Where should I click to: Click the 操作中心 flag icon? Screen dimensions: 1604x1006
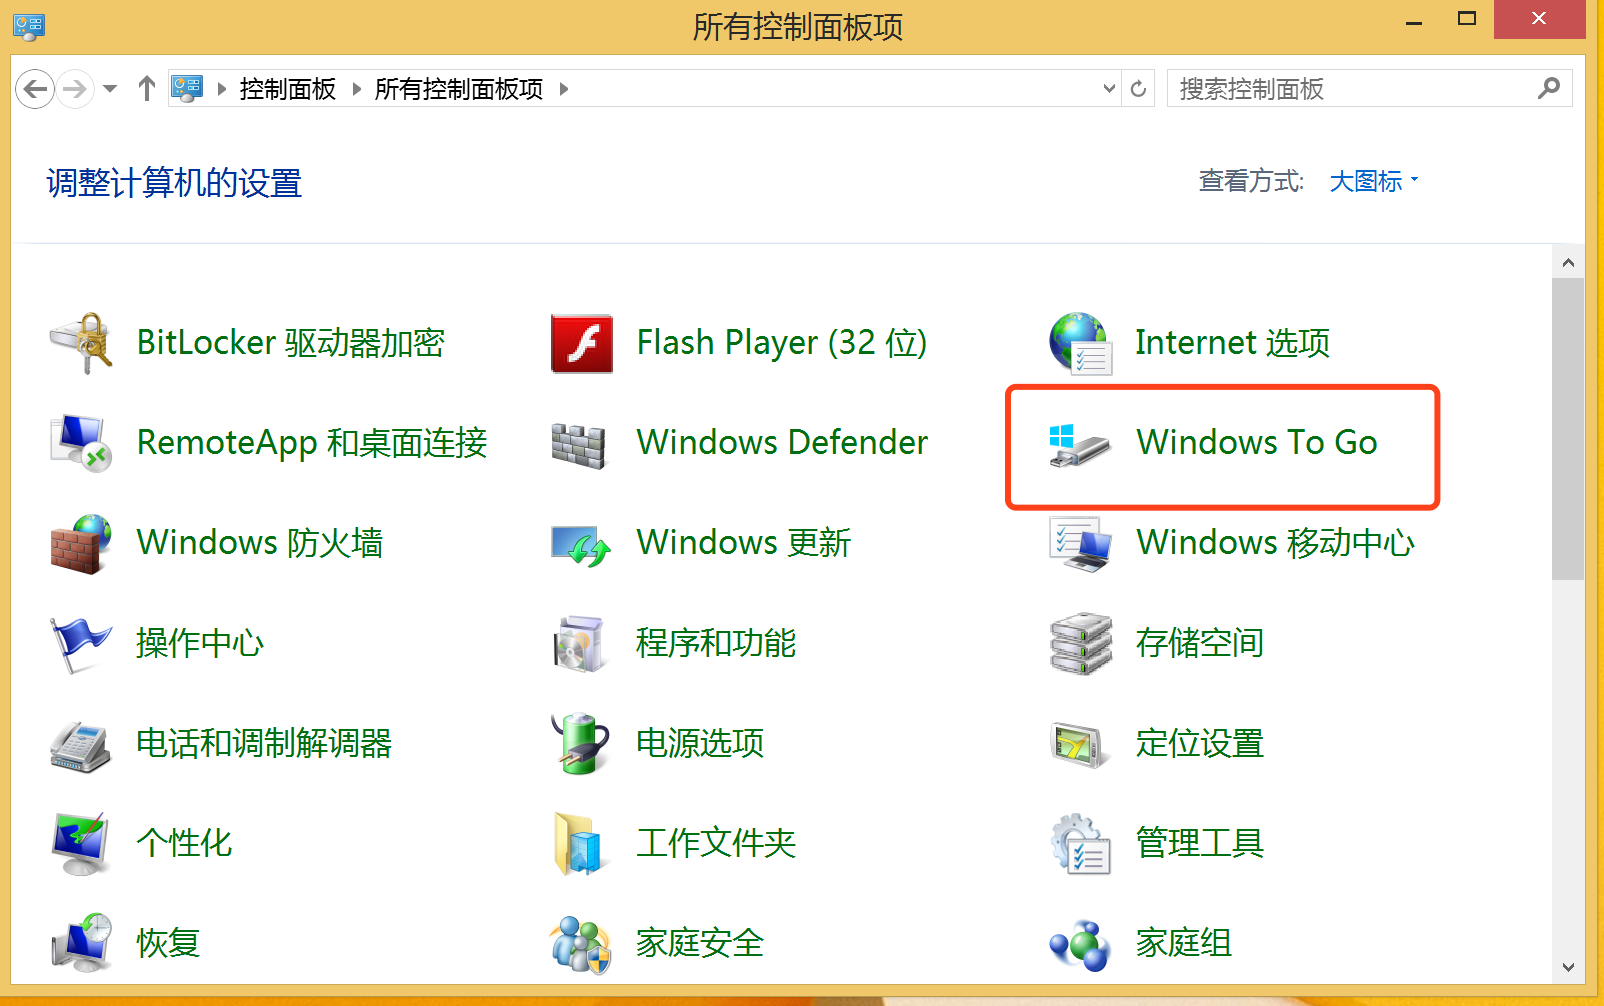(x=81, y=645)
